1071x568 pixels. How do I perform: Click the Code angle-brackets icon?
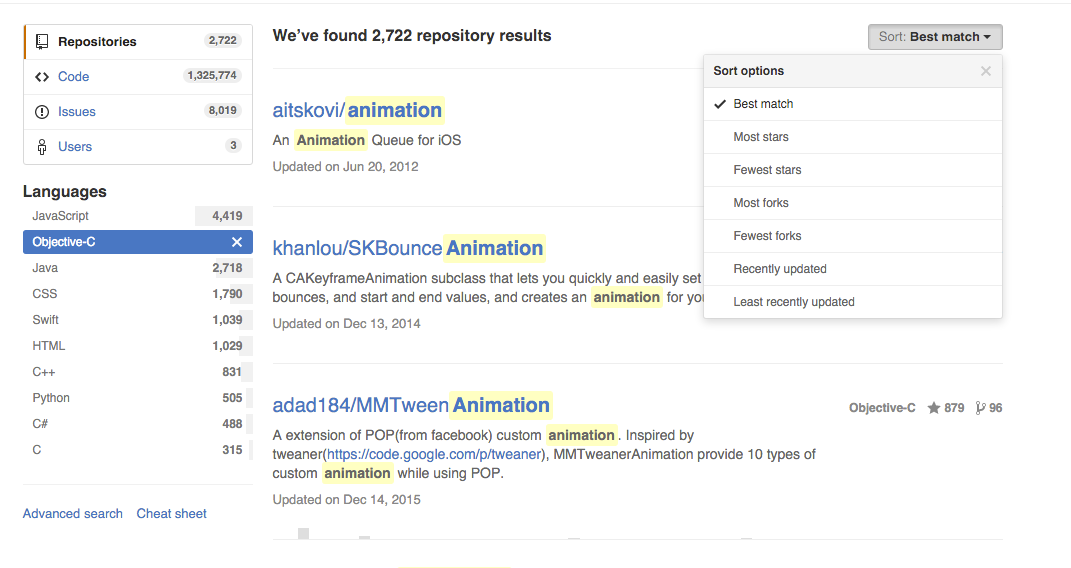[42, 77]
